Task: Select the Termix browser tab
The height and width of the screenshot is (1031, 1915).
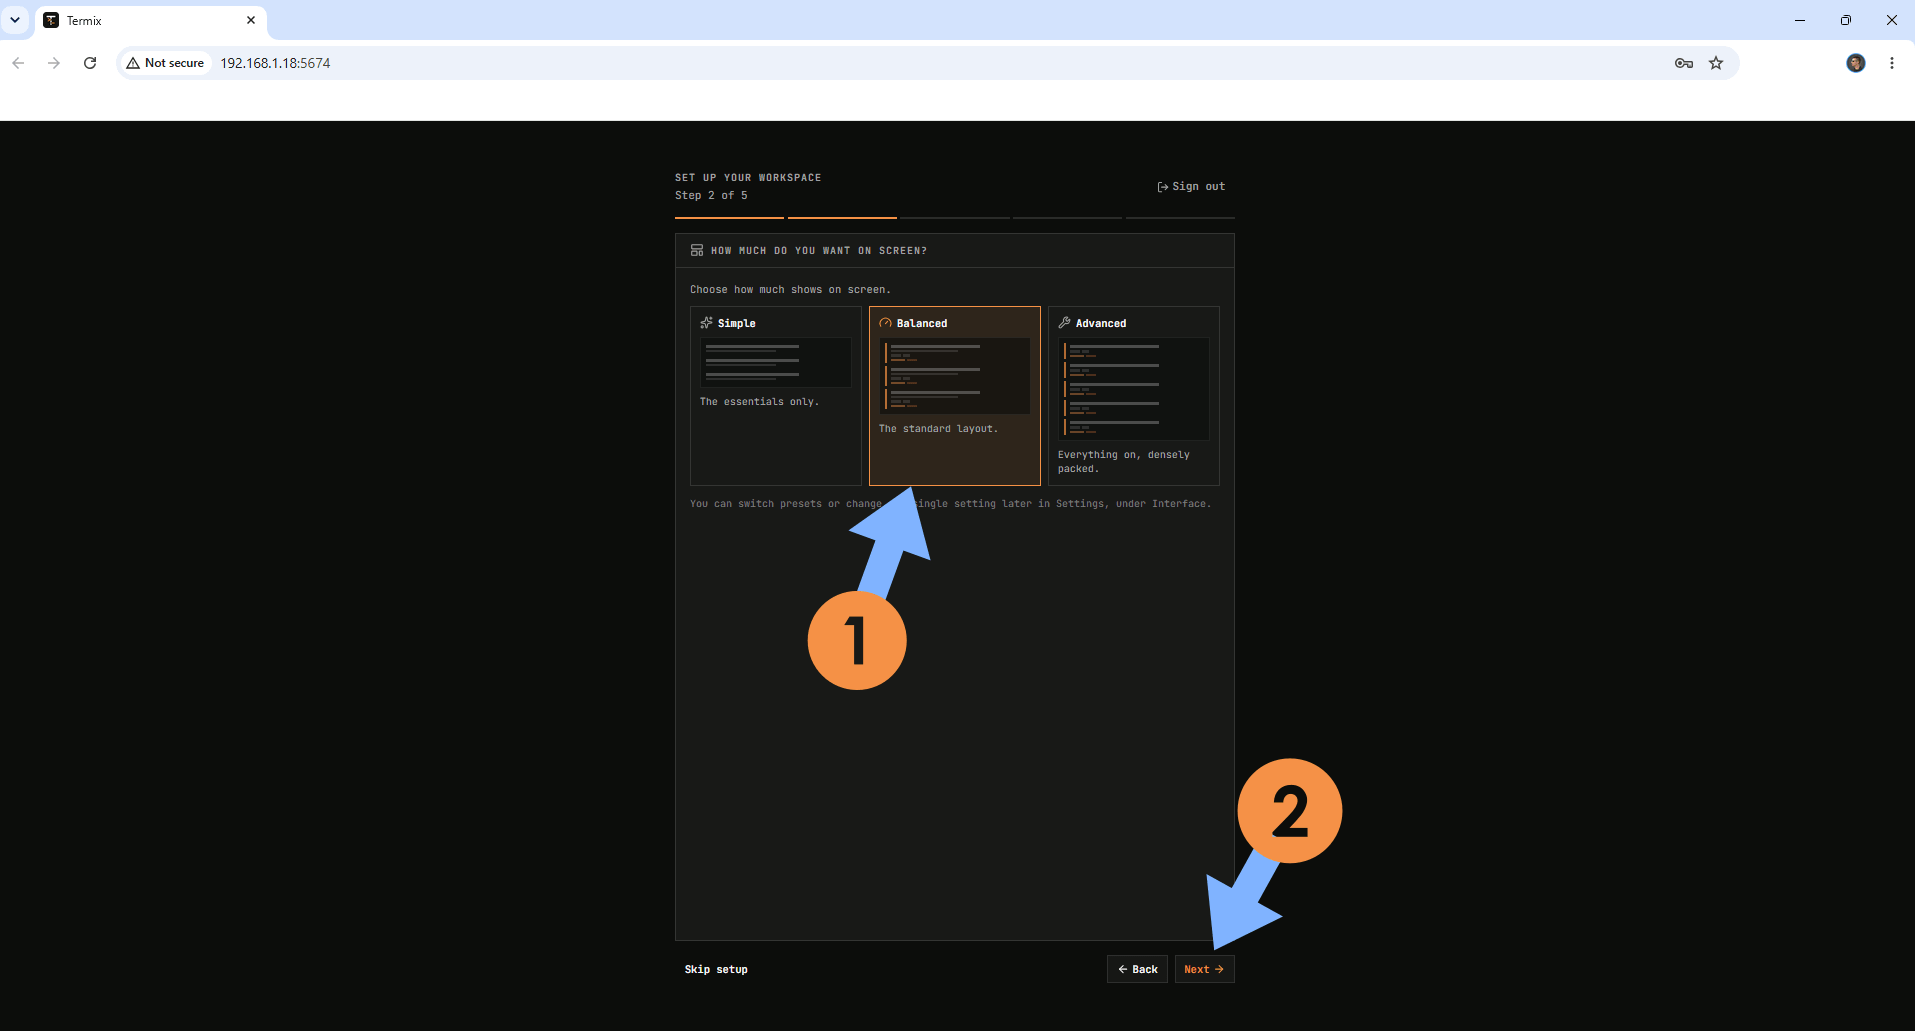Action: [x=150, y=20]
